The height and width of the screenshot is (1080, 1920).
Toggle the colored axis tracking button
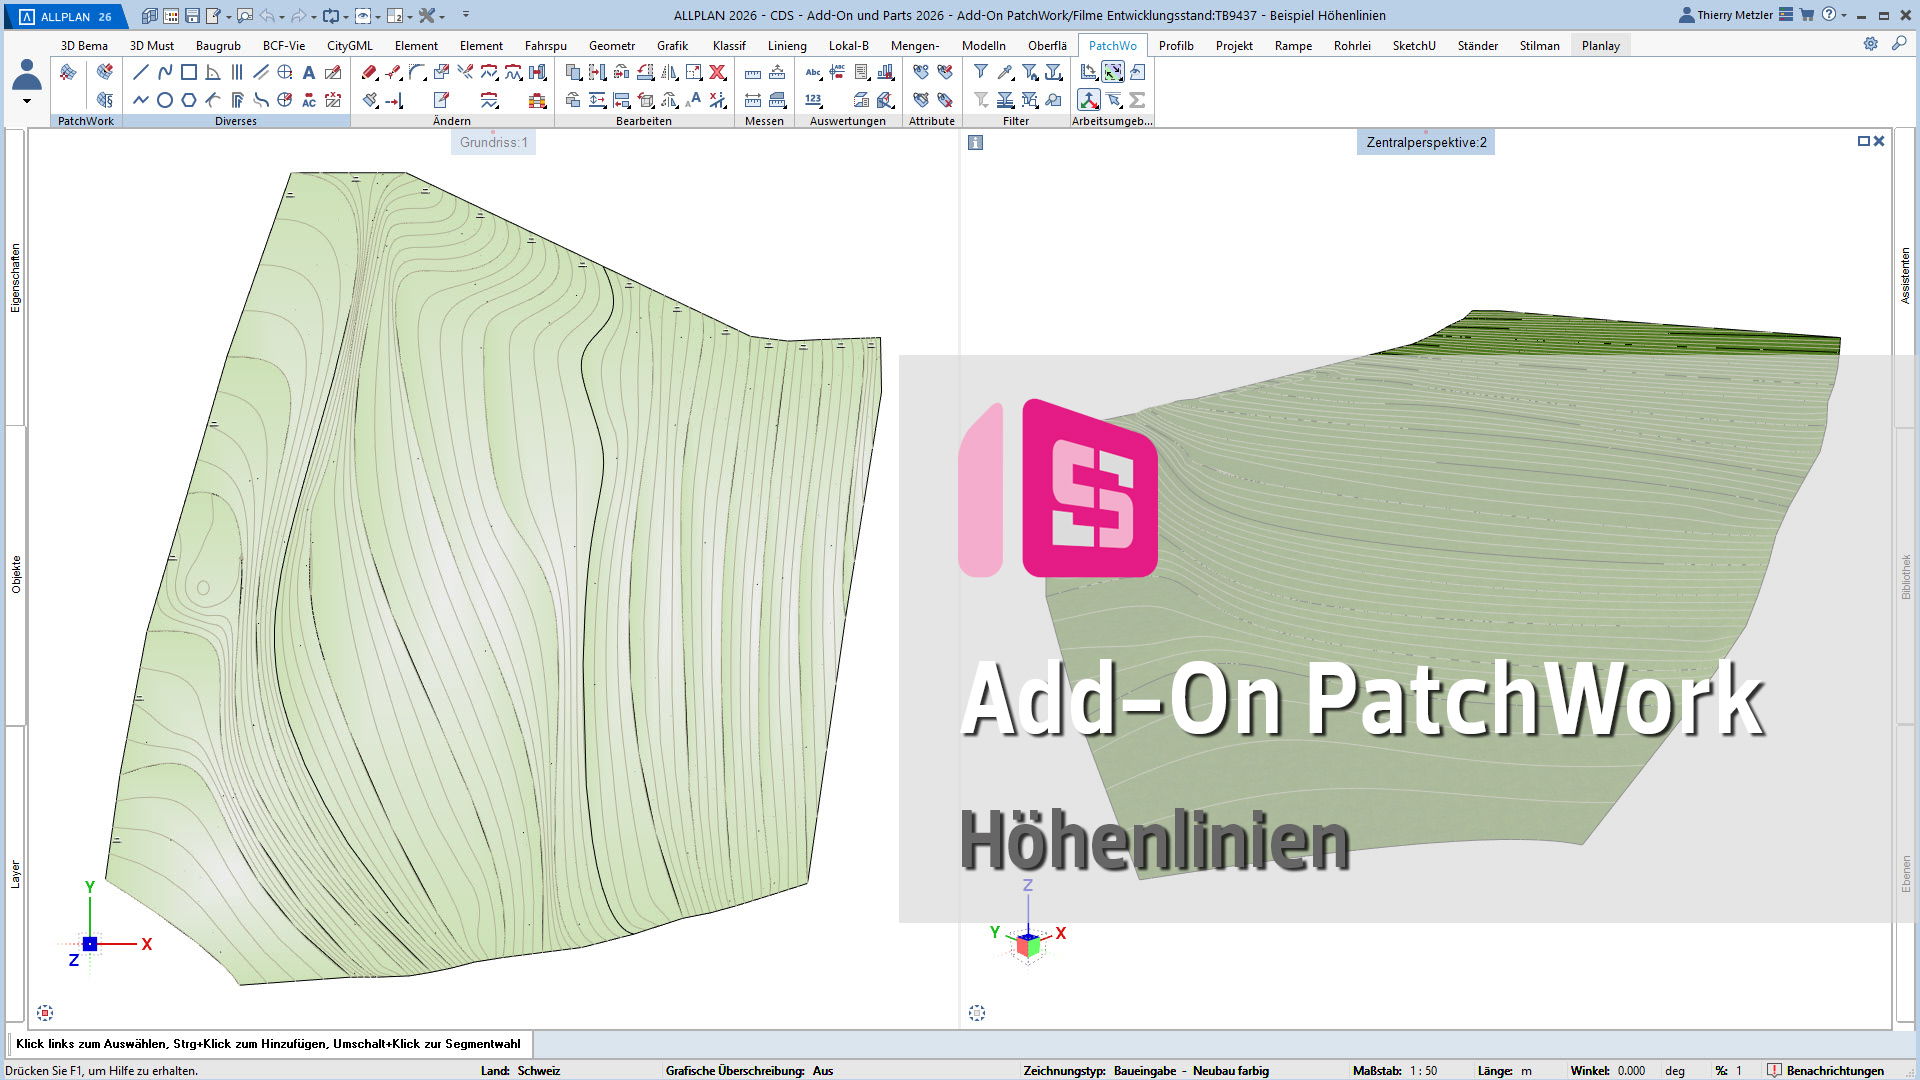tap(1088, 100)
